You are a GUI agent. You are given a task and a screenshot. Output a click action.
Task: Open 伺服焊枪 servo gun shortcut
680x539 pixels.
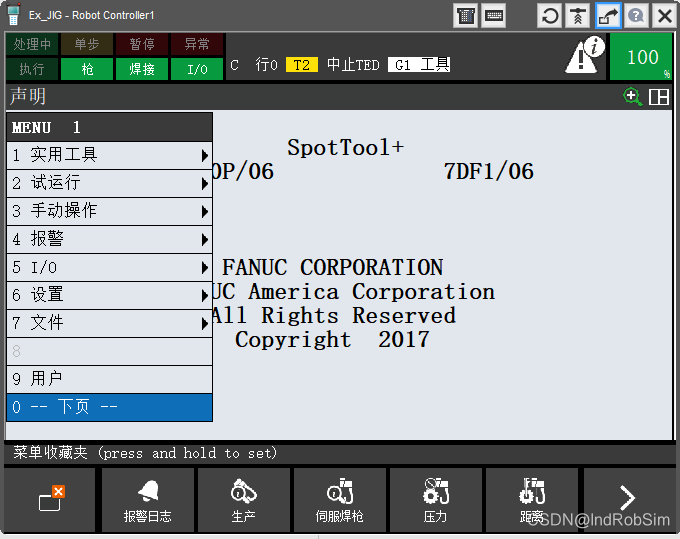340,500
